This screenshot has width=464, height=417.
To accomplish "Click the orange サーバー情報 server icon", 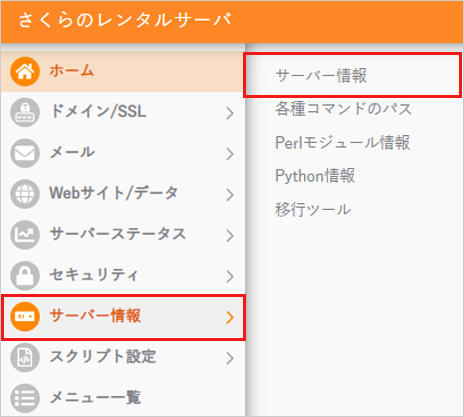I will pyautogui.click(x=25, y=317).
